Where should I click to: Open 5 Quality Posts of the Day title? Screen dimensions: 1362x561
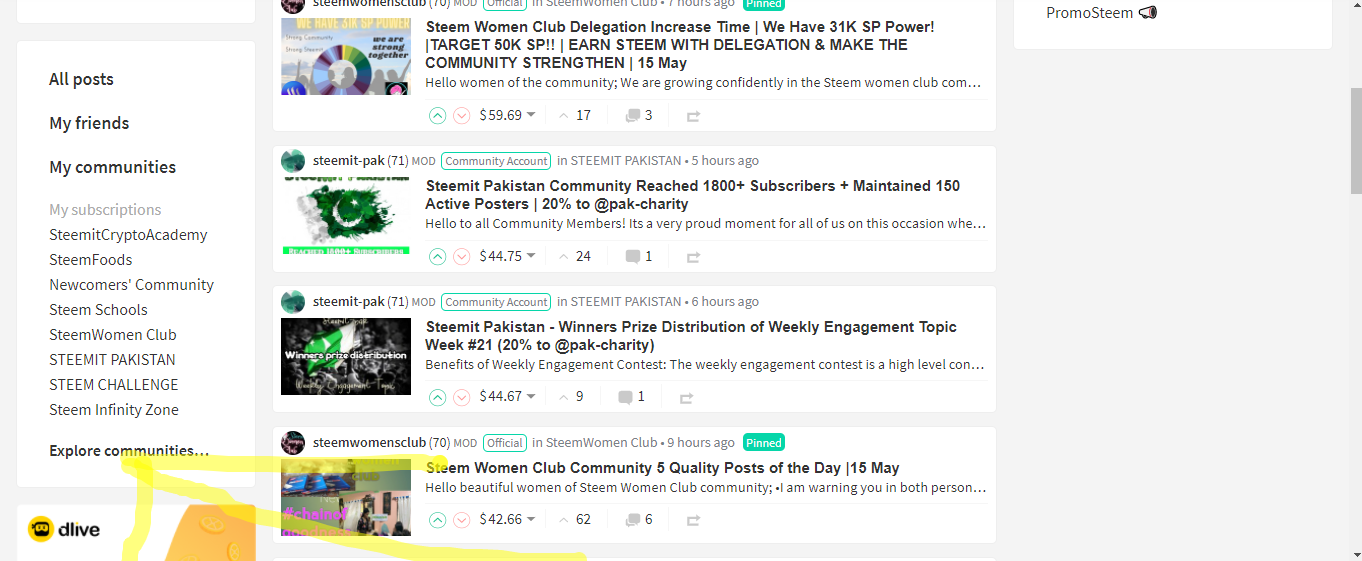tap(662, 468)
